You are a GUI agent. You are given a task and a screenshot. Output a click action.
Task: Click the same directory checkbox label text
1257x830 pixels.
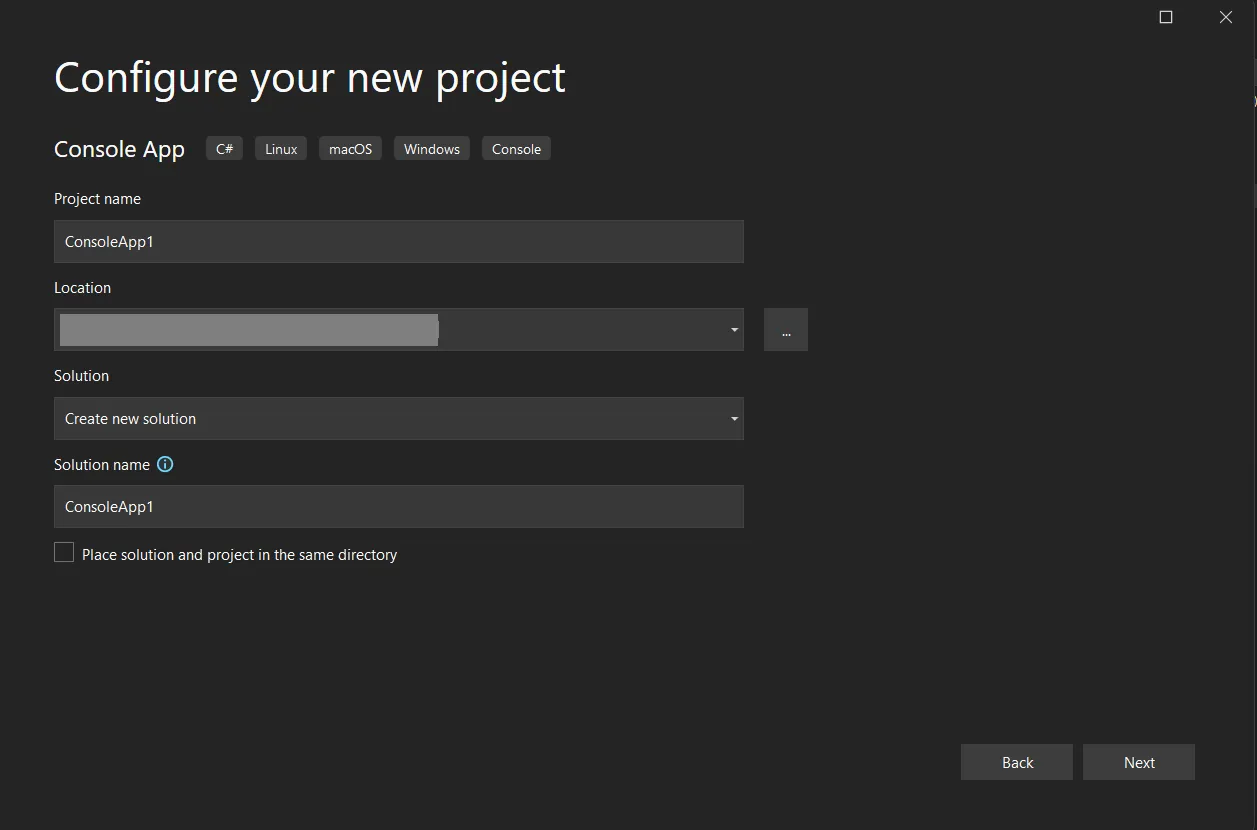(239, 555)
